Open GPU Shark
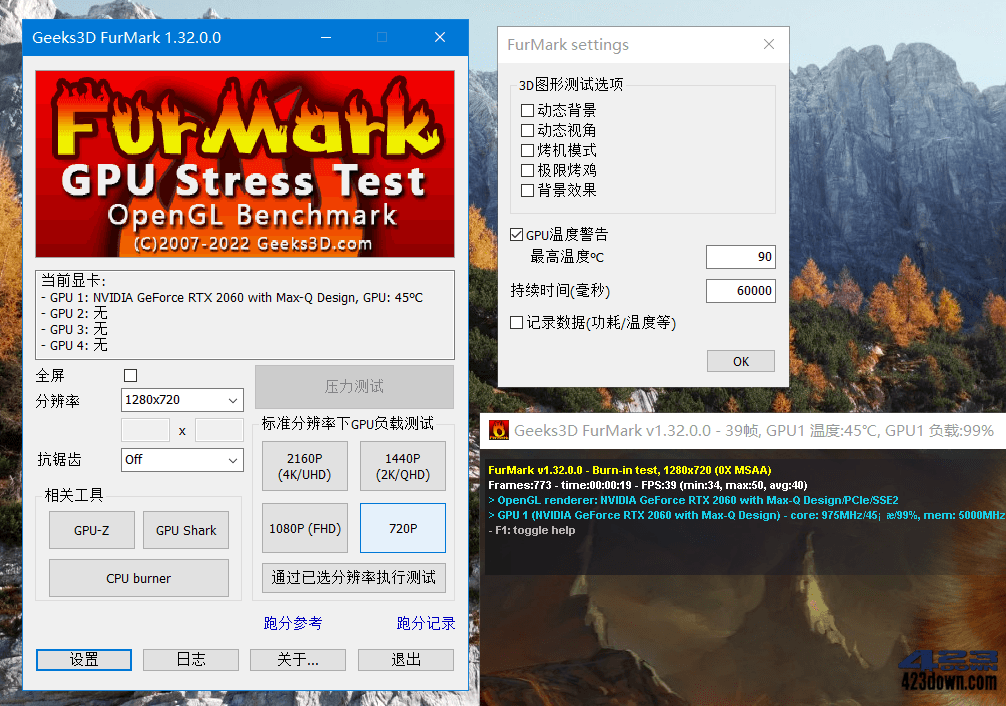 point(185,530)
